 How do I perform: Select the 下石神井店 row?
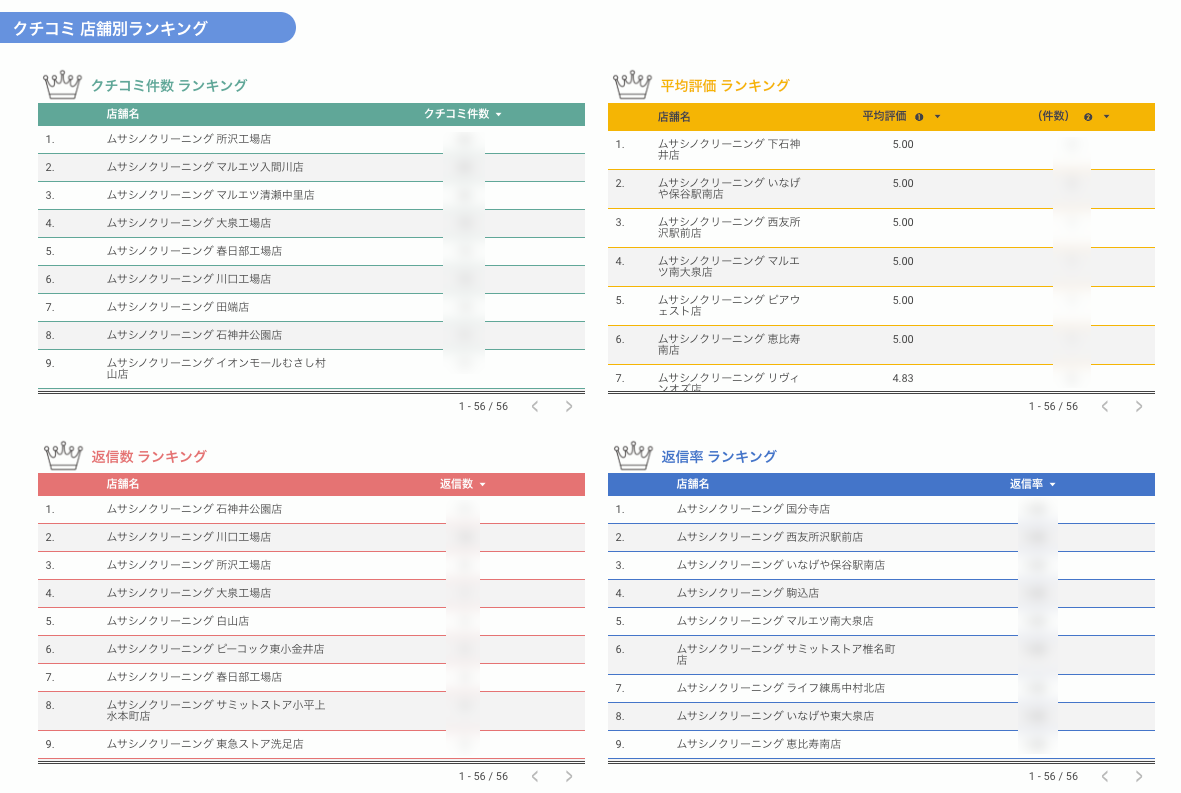click(x=881, y=149)
